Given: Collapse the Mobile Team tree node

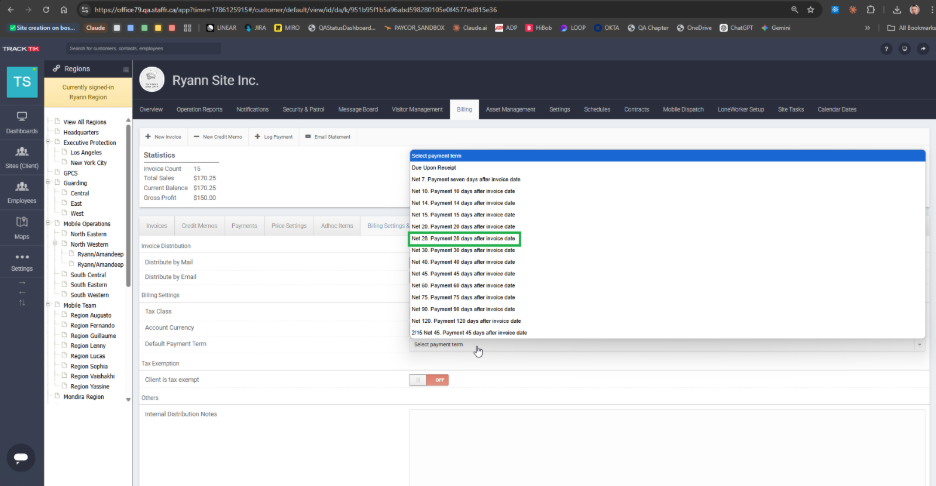Looking at the screenshot, I should [x=48, y=304].
